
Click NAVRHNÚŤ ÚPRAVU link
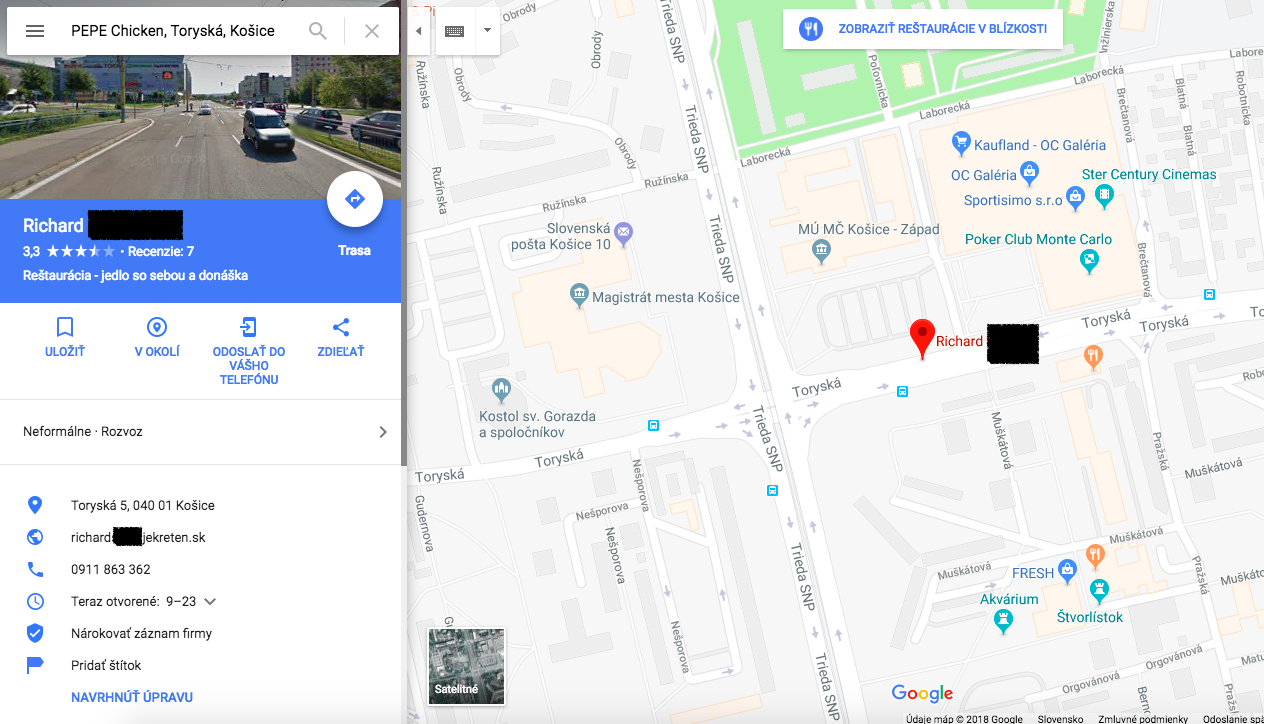(x=132, y=697)
